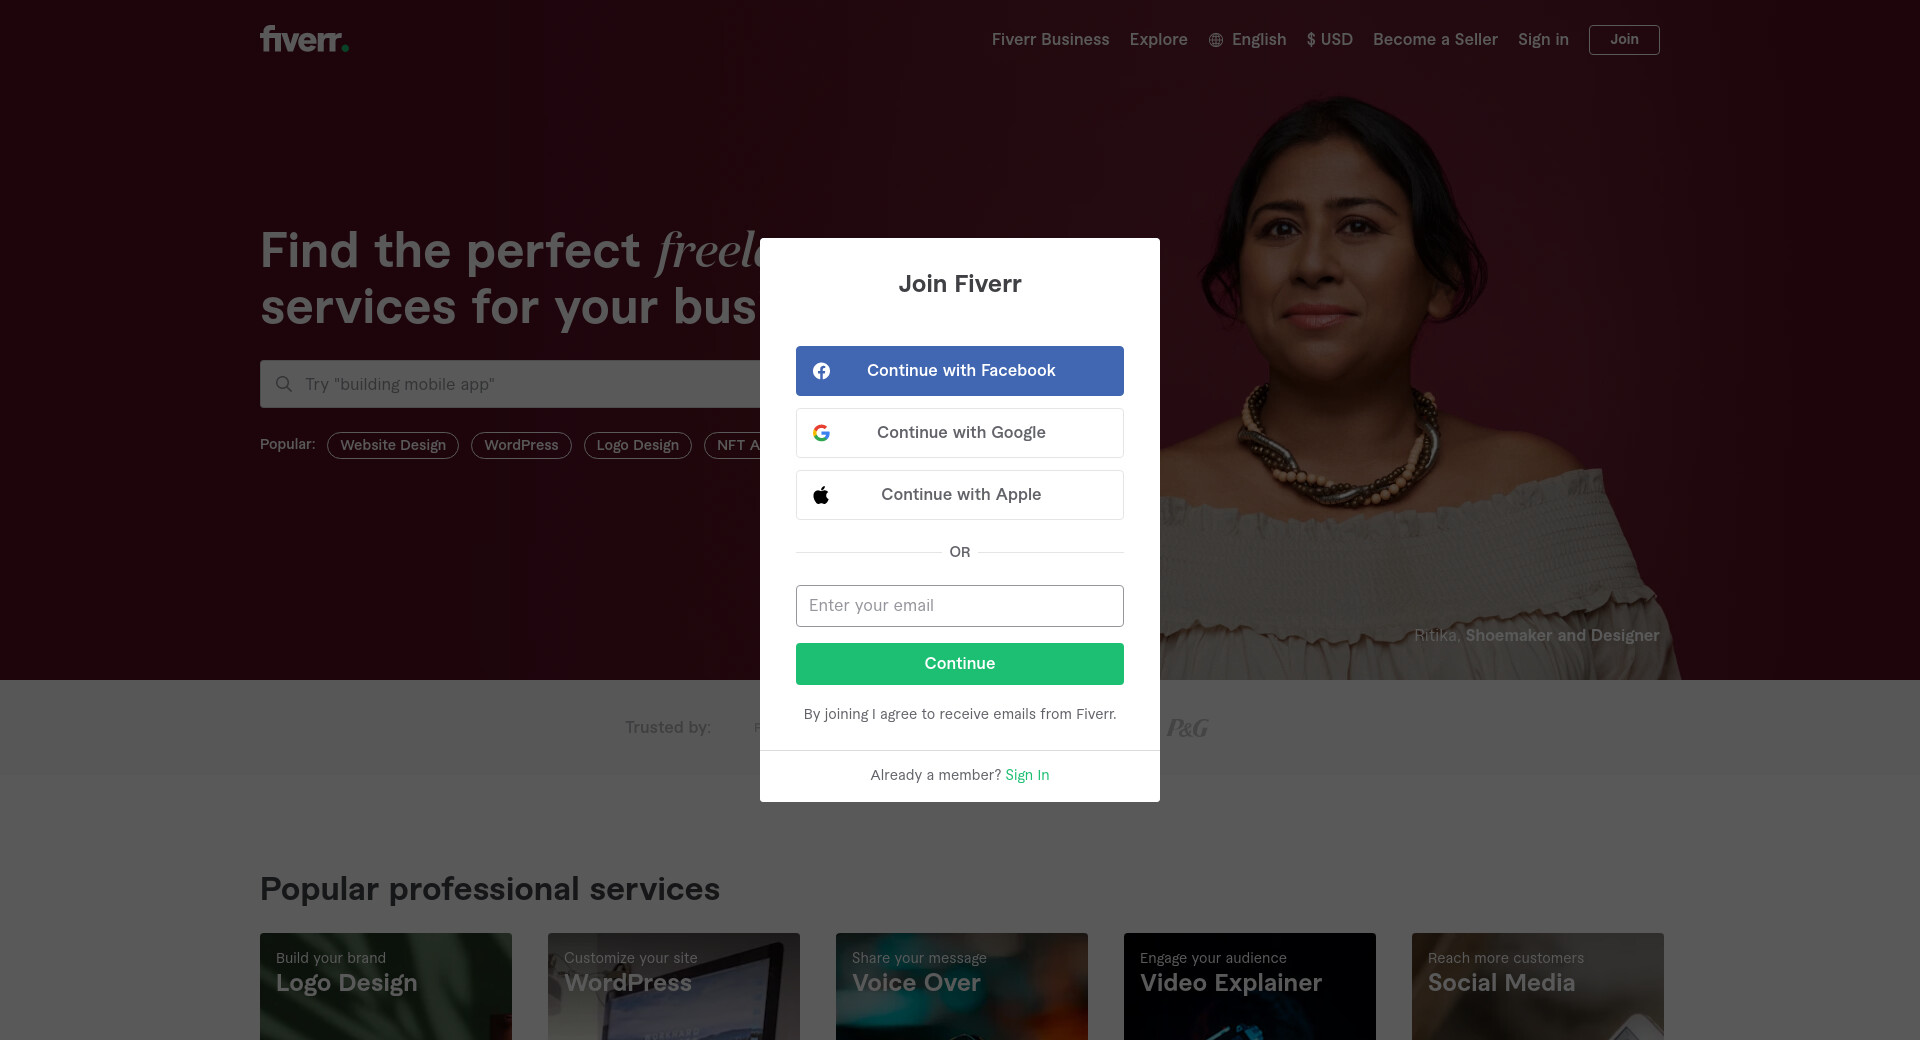Click the Facebook icon in signup dialog
Viewport: 1920px width, 1040px height.
[x=821, y=371]
